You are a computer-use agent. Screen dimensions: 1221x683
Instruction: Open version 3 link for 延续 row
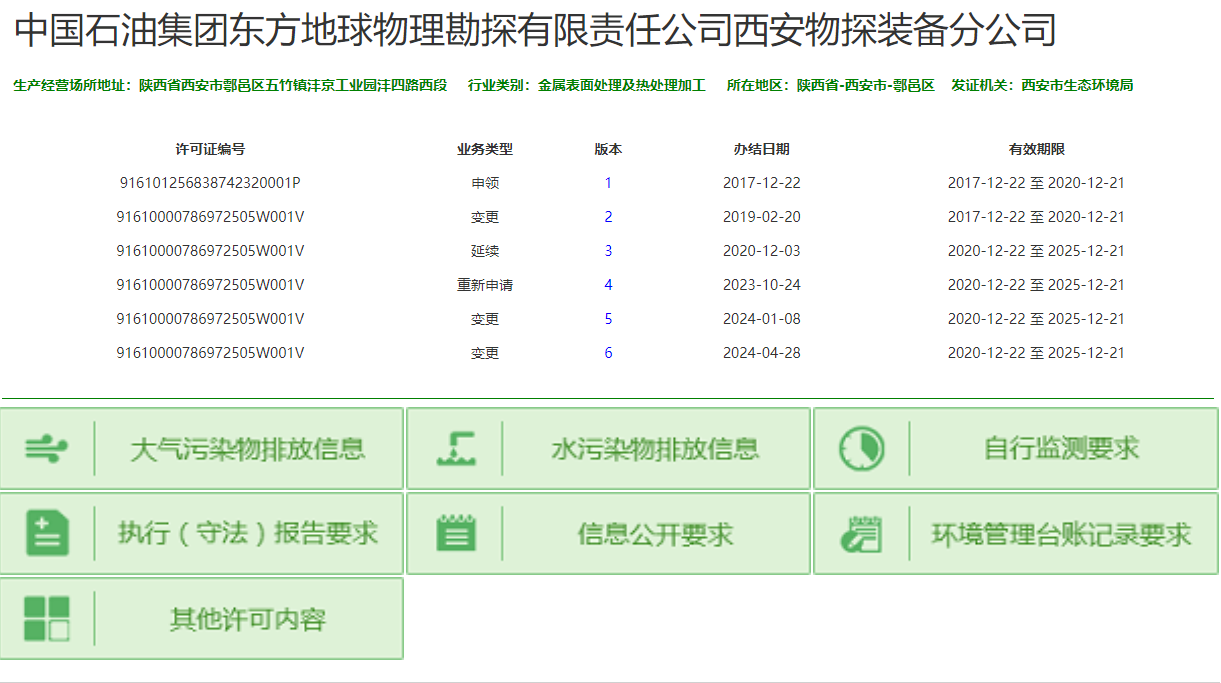pyautogui.click(x=608, y=251)
